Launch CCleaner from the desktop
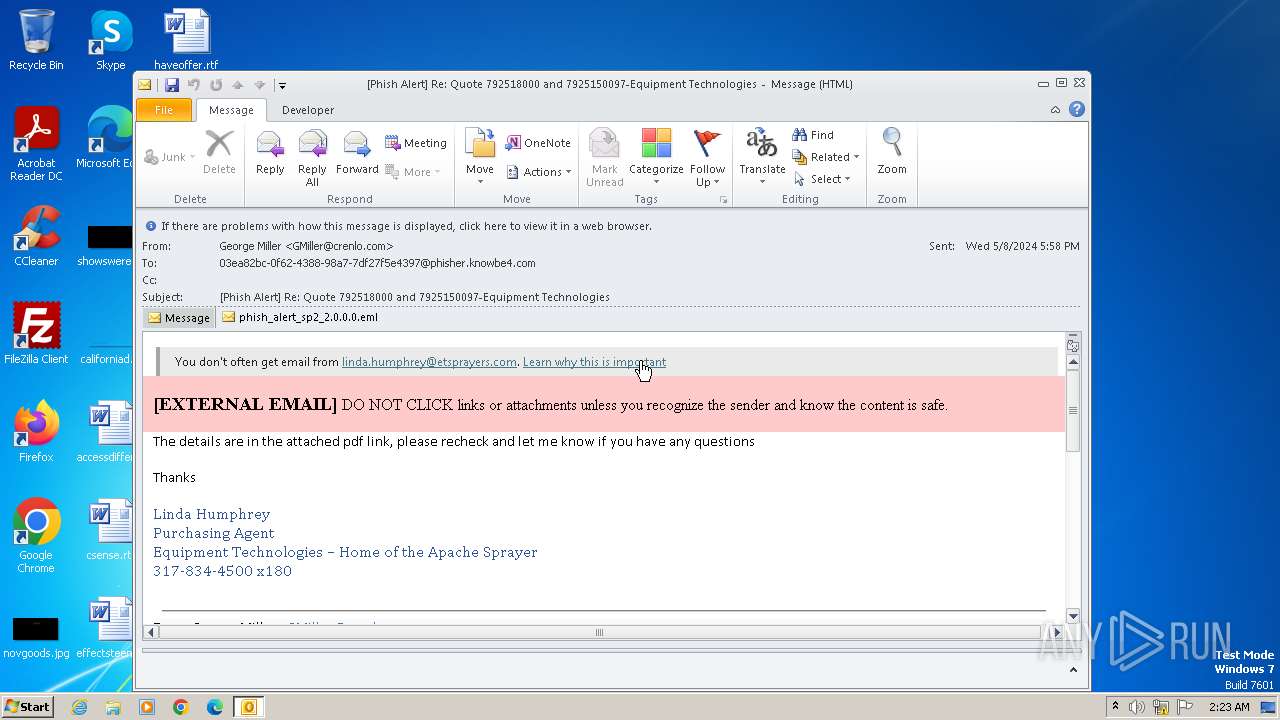Image resolution: width=1280 pixels, height=720 pixels. tap(36, 237)
